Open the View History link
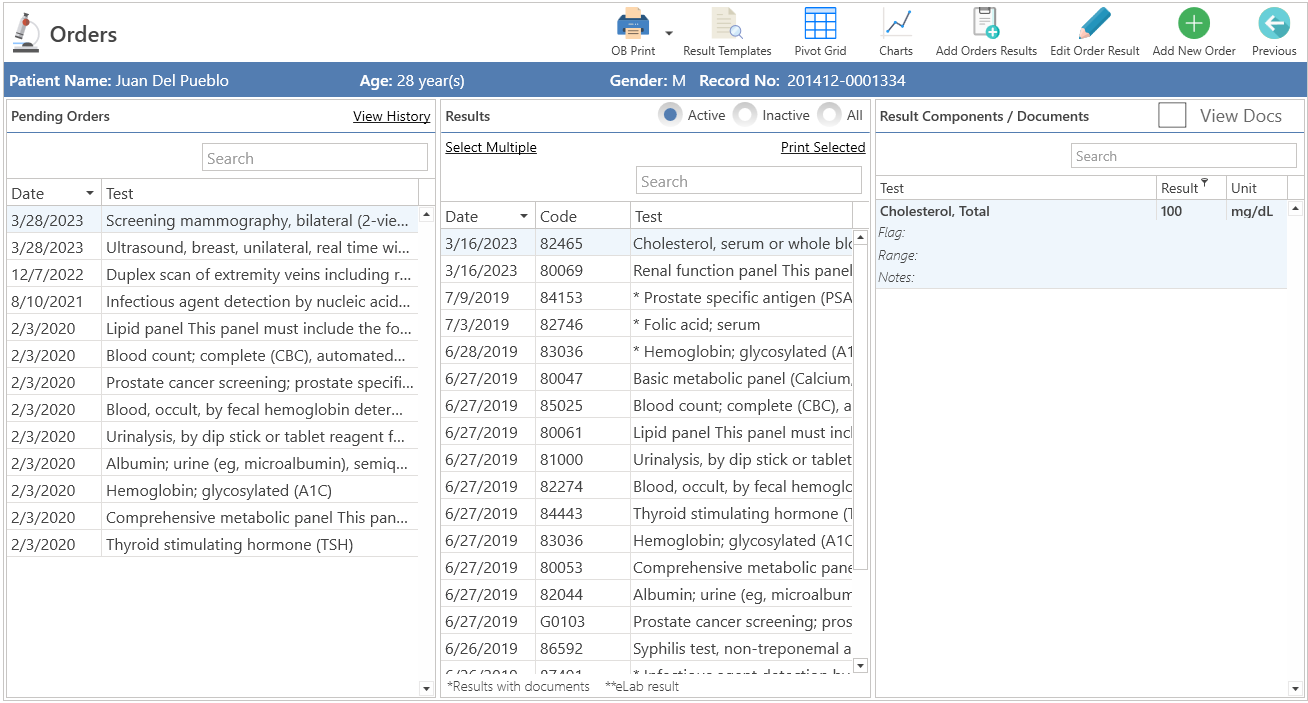The height and width of the screenshot is (703, 1308). point(392,116)
